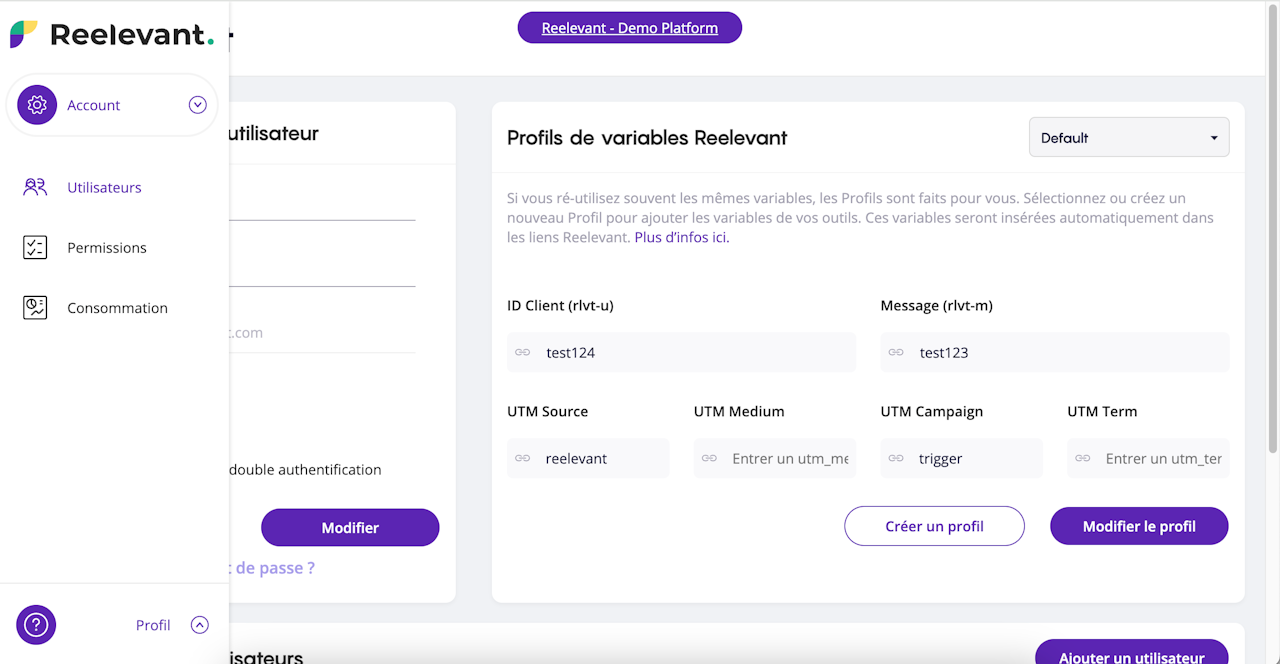The width and height of the screenshot is (1280, 664).
Task: Follow the Plus d'infos ici link
Action: pyautogui.click(x=682, y=238)
